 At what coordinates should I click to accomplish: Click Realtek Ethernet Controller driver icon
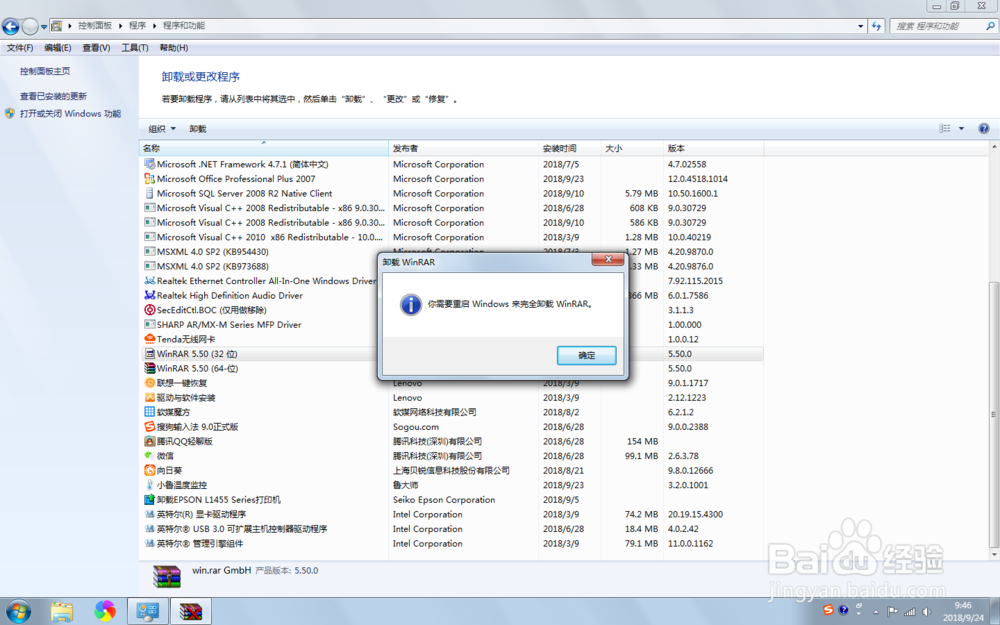[x=149, y=281]
